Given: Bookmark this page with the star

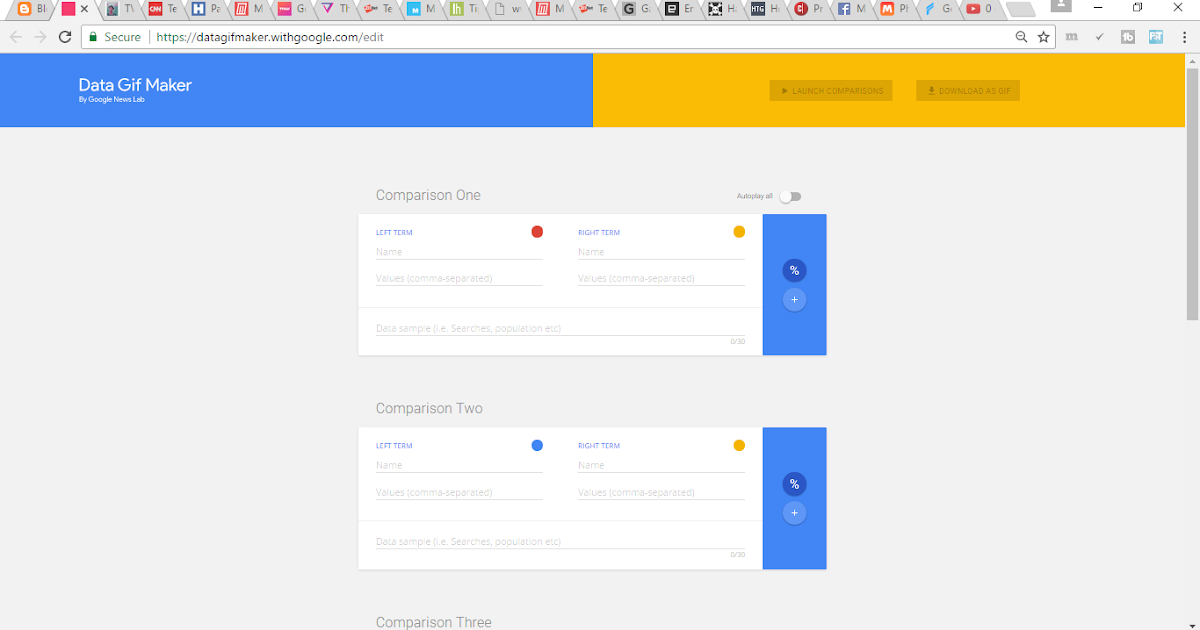Looking at the screenshot, I should (x=1043, y=37).
